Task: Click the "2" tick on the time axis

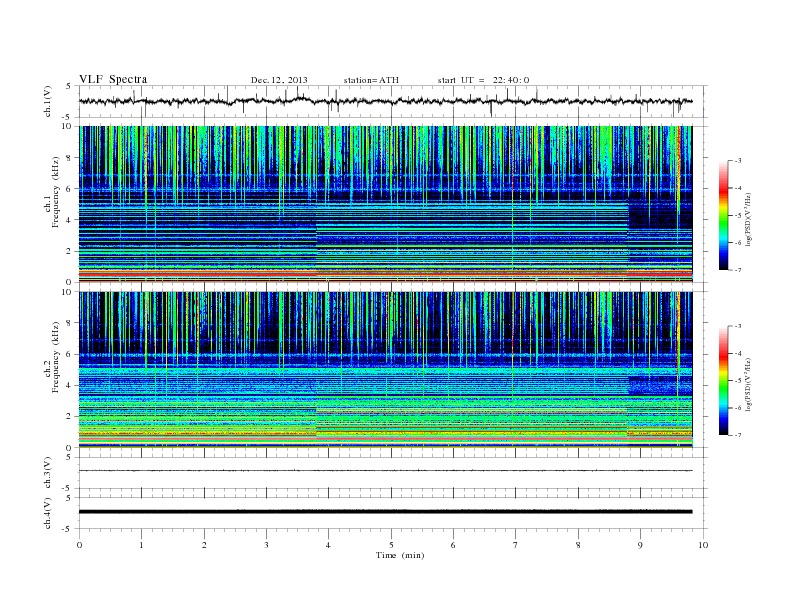Action: (x=204, y=545)
